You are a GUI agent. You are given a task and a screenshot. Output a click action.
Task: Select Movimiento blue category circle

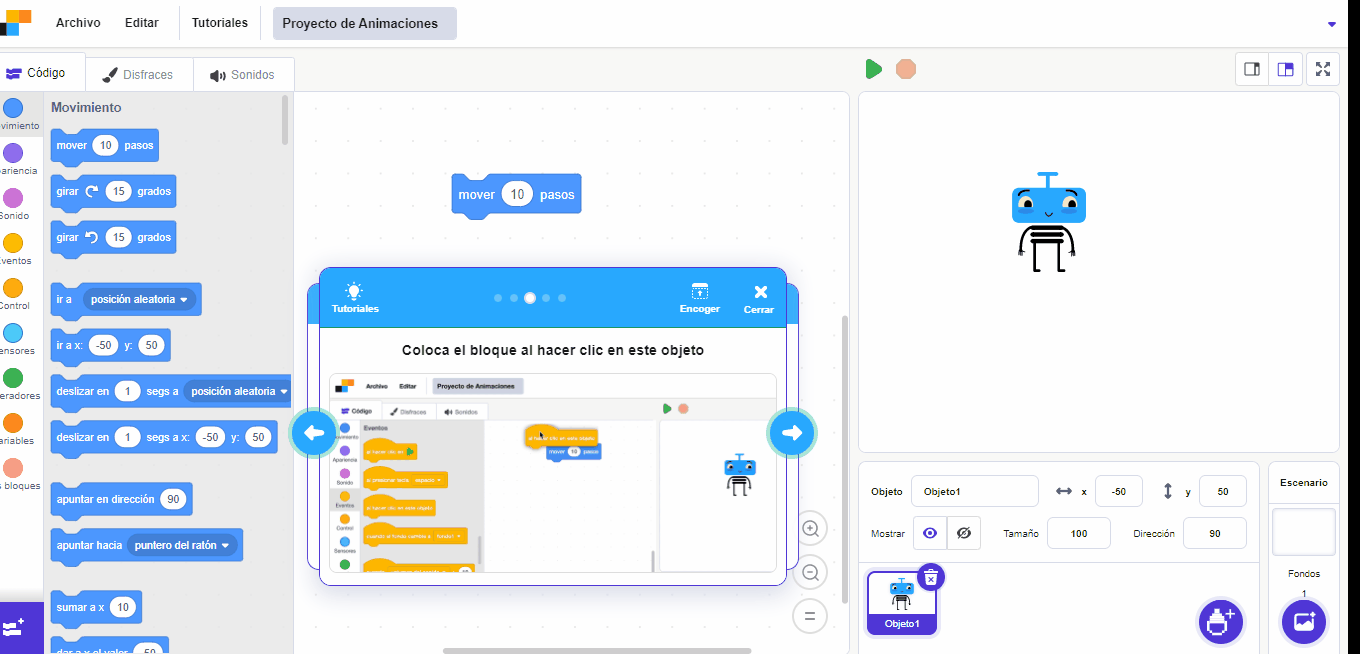coord(13,107)
